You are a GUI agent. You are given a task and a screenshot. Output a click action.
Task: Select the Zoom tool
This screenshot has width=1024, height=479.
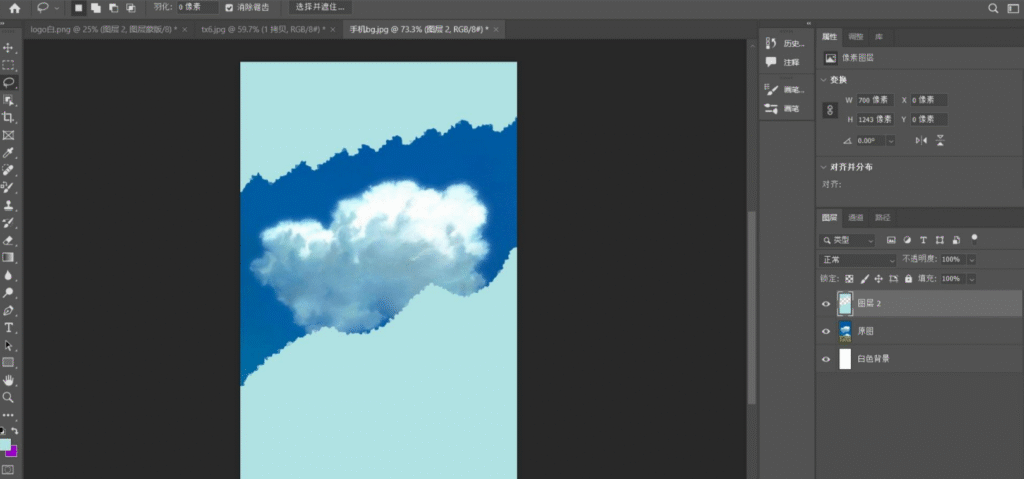[8, 397]
